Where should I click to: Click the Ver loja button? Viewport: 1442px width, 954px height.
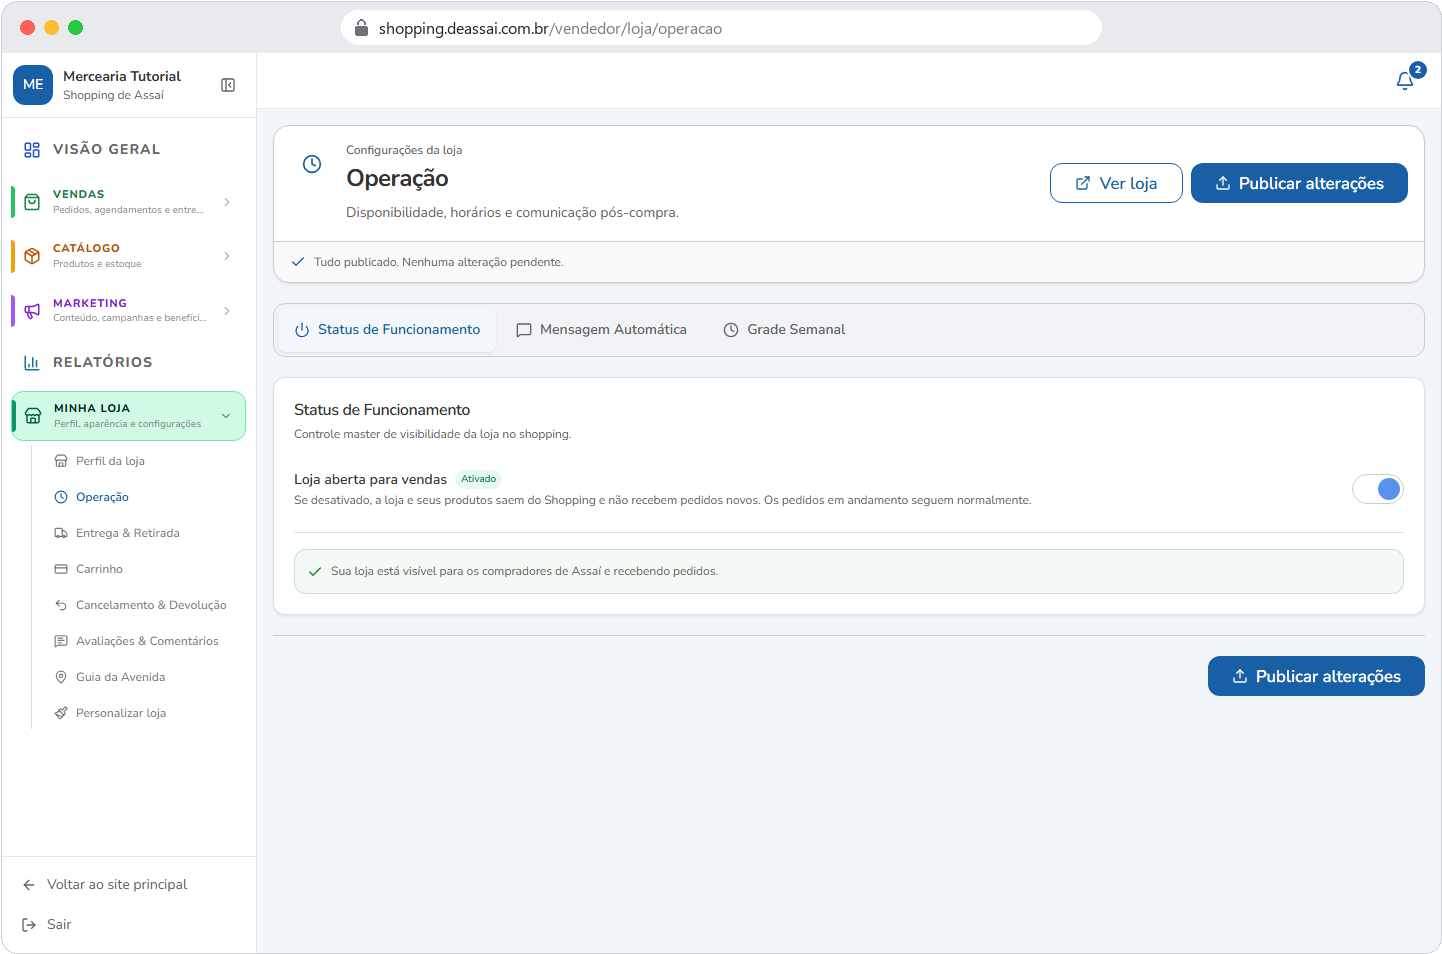(1116, 183)
